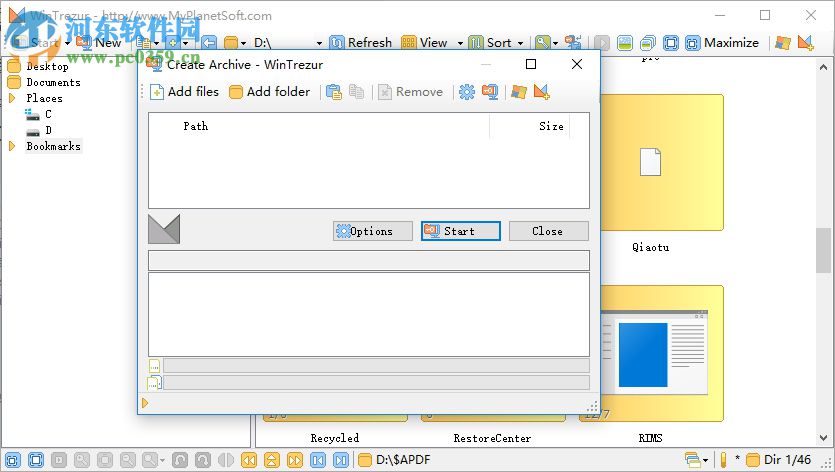Image resolution: width=835 pixels, height=472 pixels.
Task: Click the main file list vertical scrollbar
Action: (824, 251)
